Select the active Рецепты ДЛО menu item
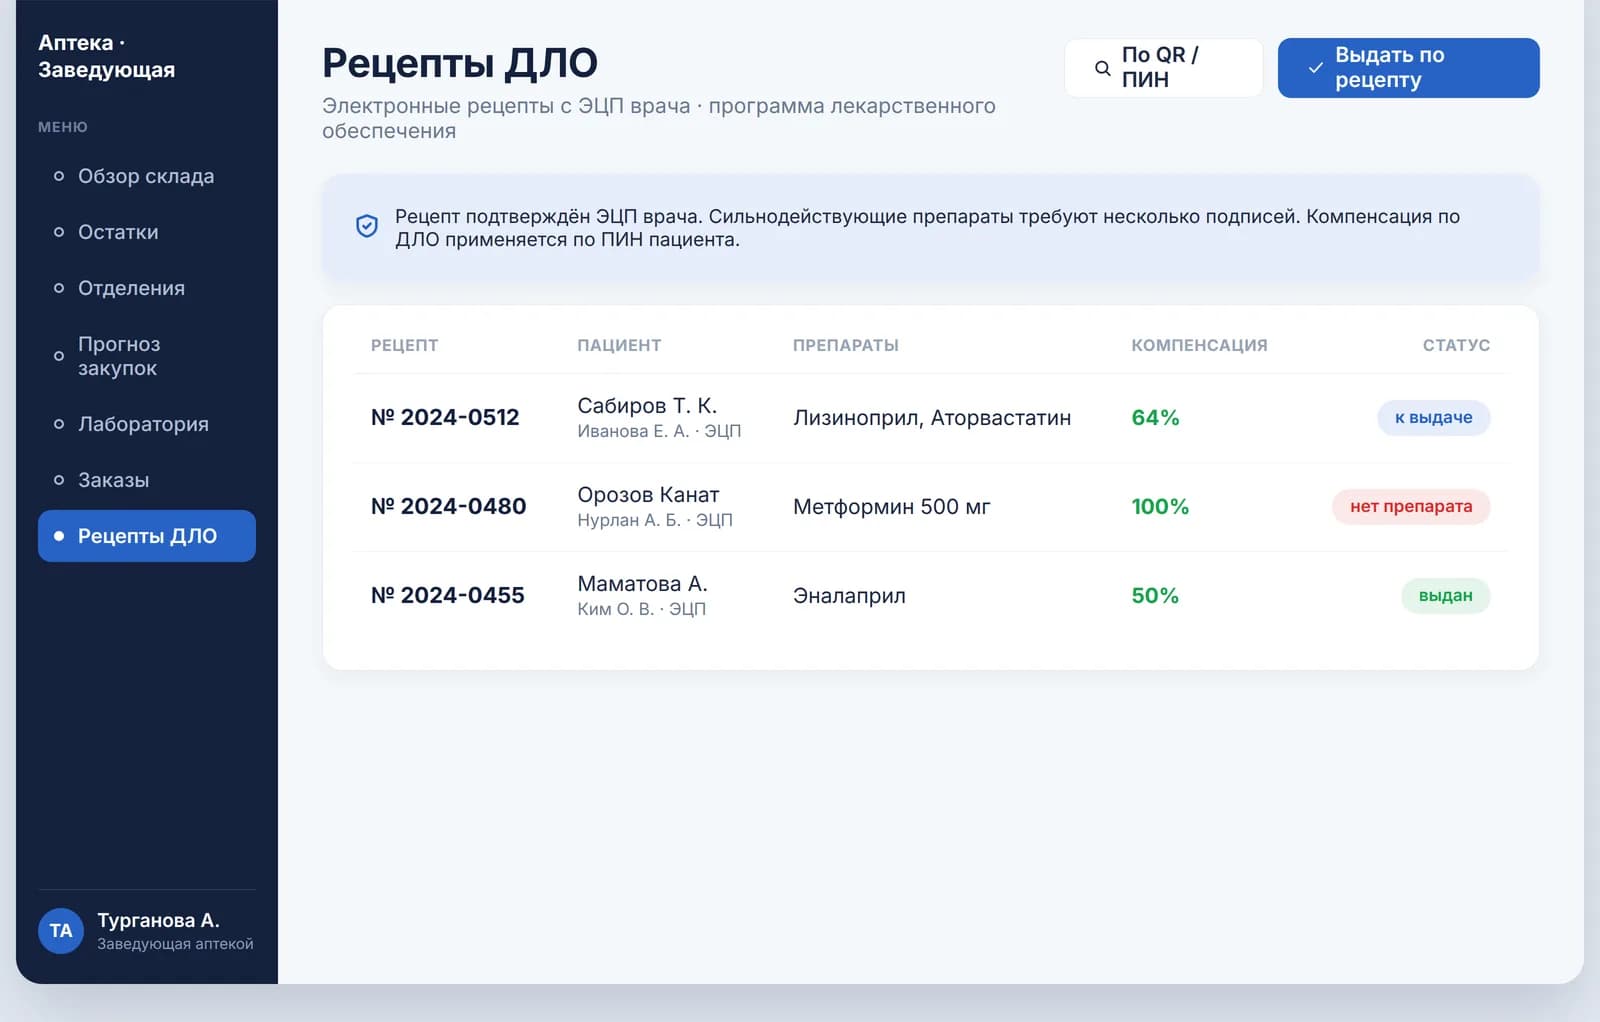 (147, 536)
